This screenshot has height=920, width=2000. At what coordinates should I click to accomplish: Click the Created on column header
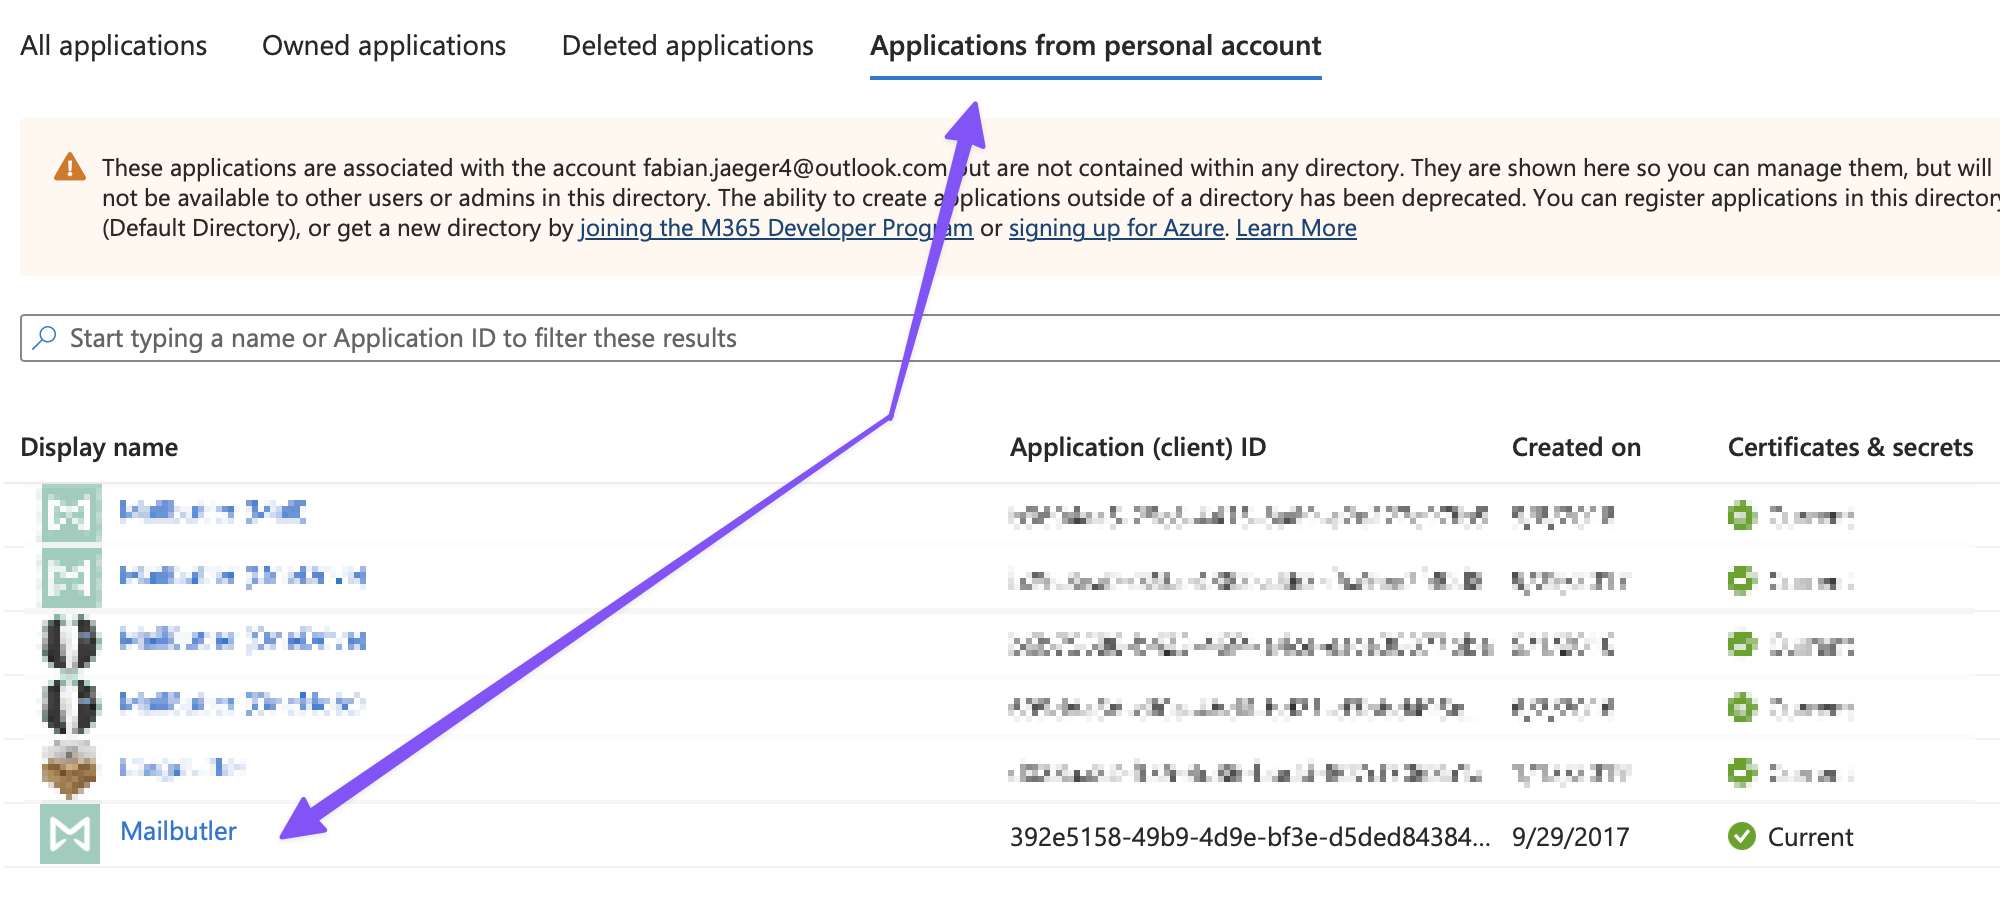point(1576,447)
